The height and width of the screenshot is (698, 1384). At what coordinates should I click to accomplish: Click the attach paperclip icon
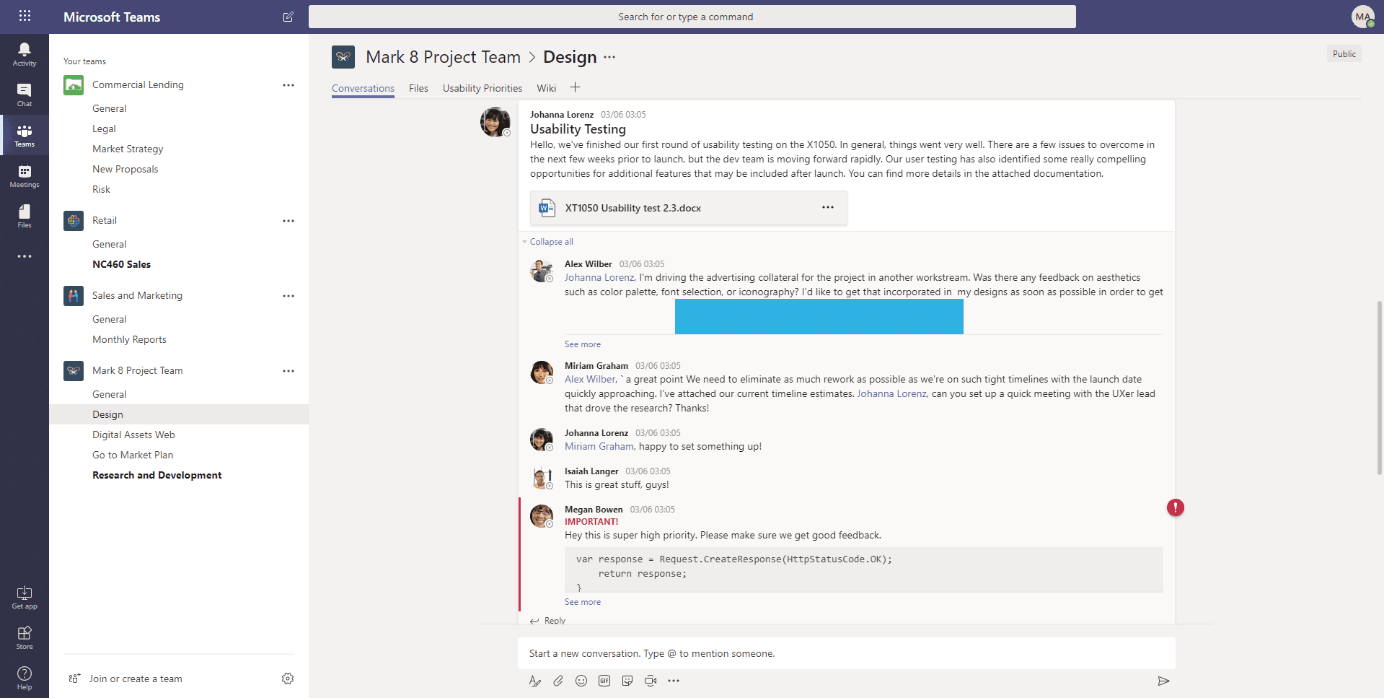(558, 681)
